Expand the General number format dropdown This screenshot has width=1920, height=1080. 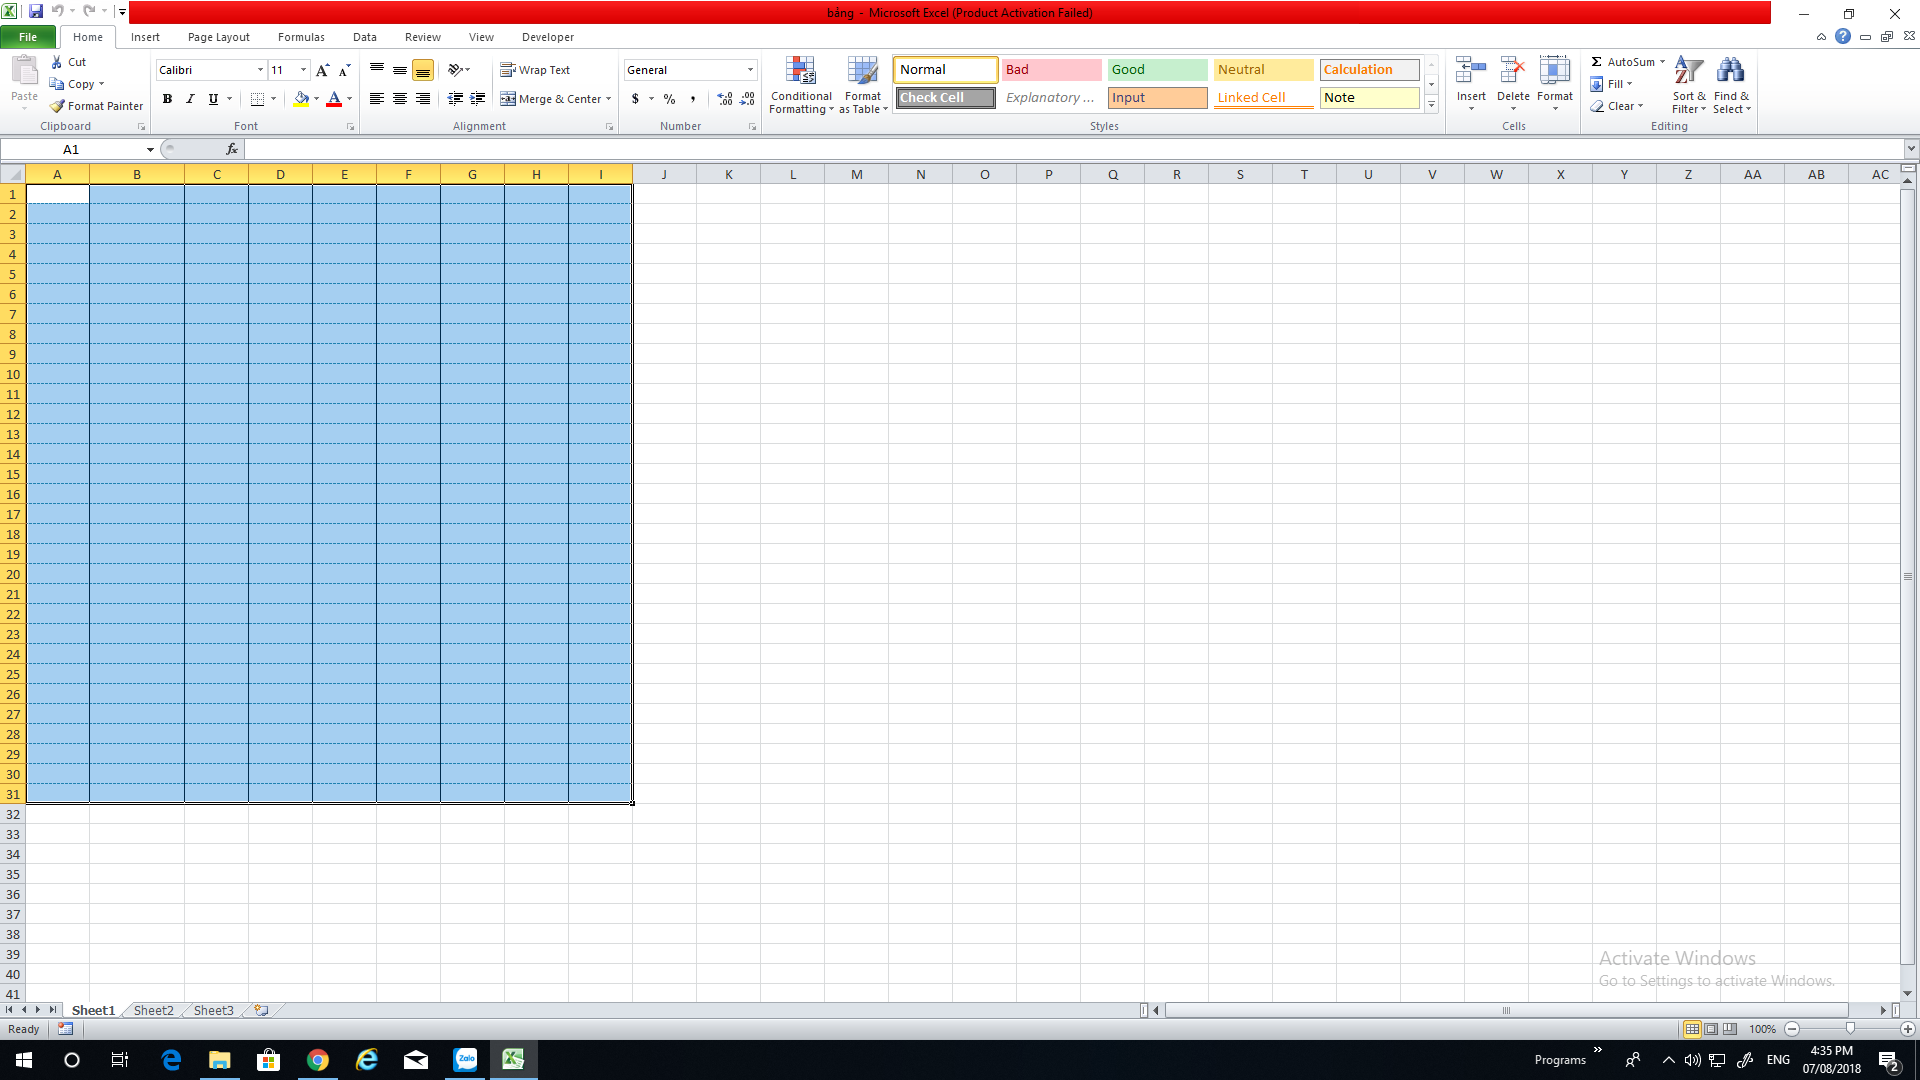[750, 70]
